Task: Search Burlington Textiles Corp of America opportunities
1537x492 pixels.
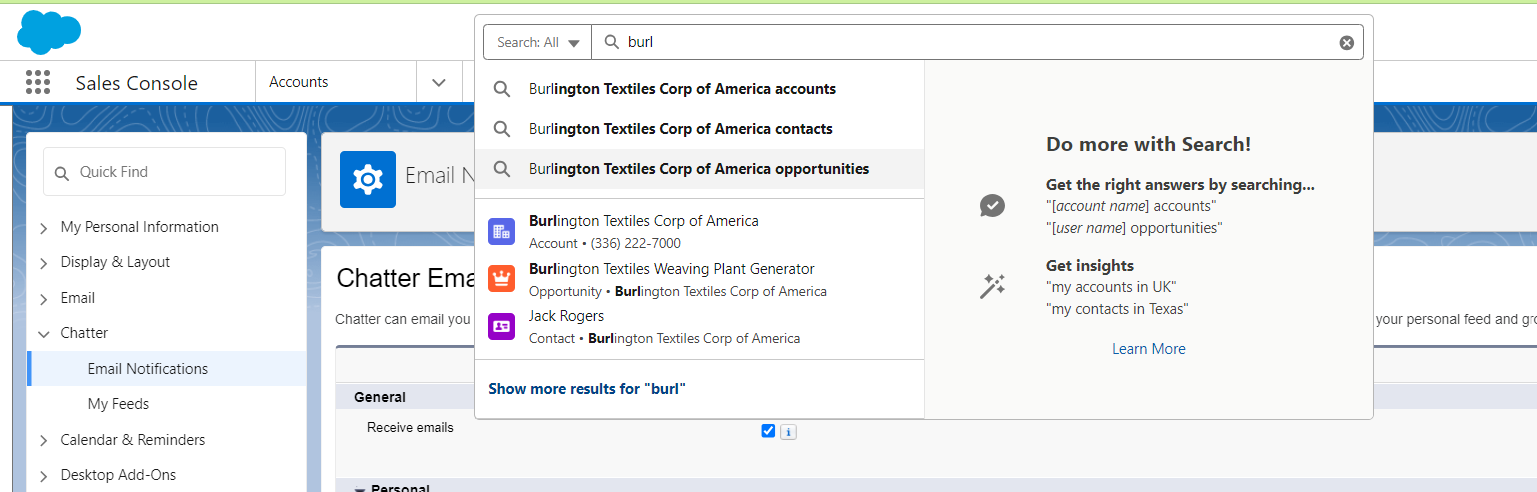Action: (x=699, y=169)
